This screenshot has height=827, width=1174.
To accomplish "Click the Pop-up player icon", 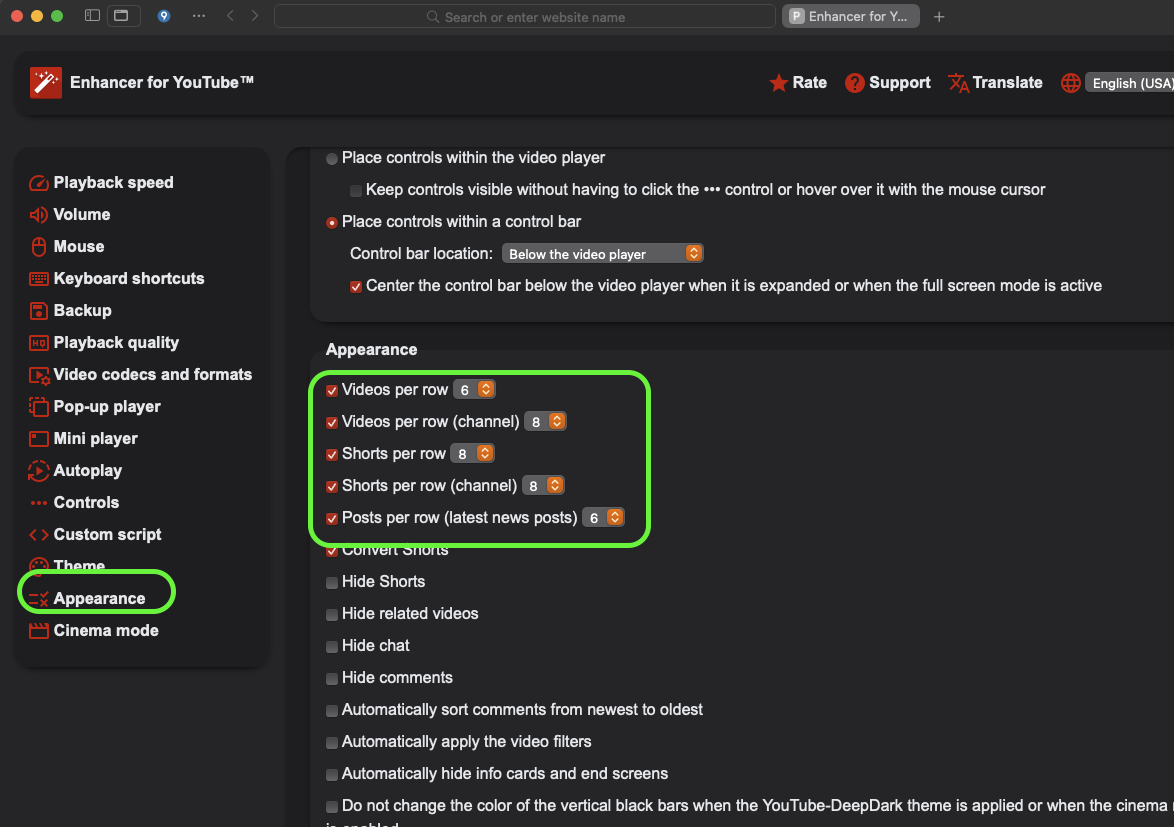I will (x=39, y=407).
